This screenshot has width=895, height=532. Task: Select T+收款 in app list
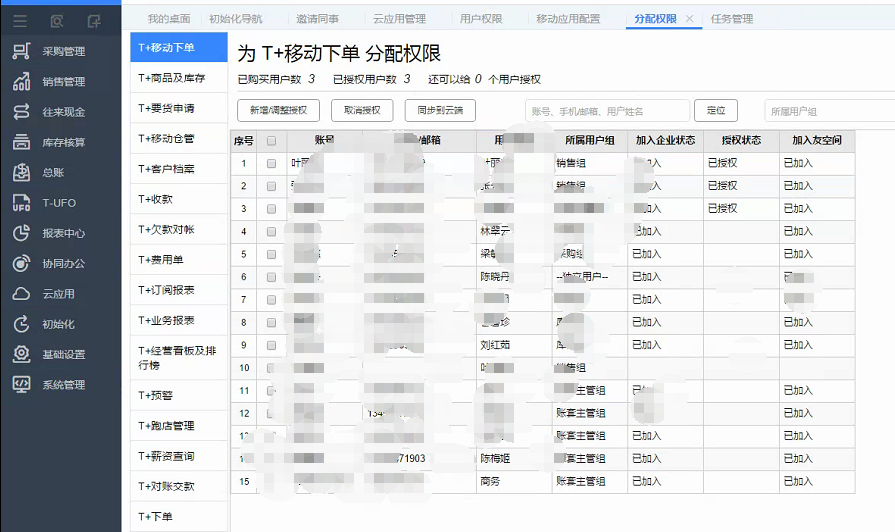pyautogui.click(x=179, y=199)
